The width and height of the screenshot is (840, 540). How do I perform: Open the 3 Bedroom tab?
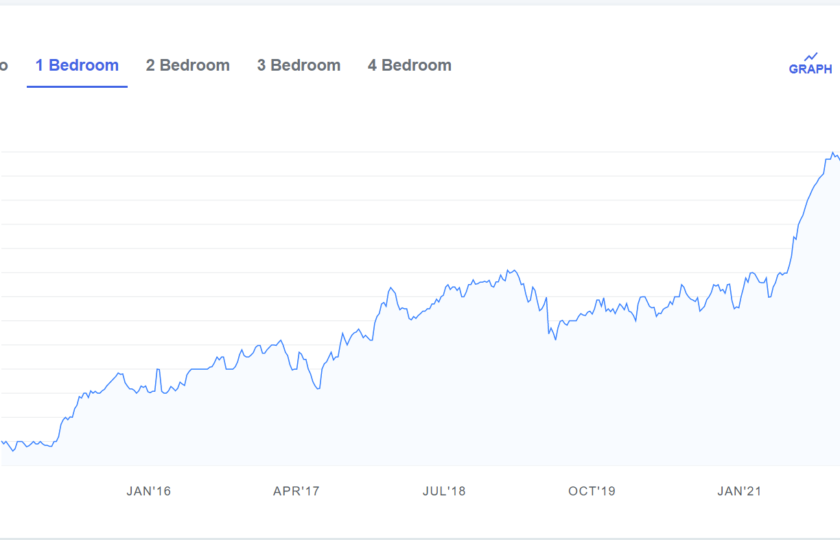click(298, 65)
